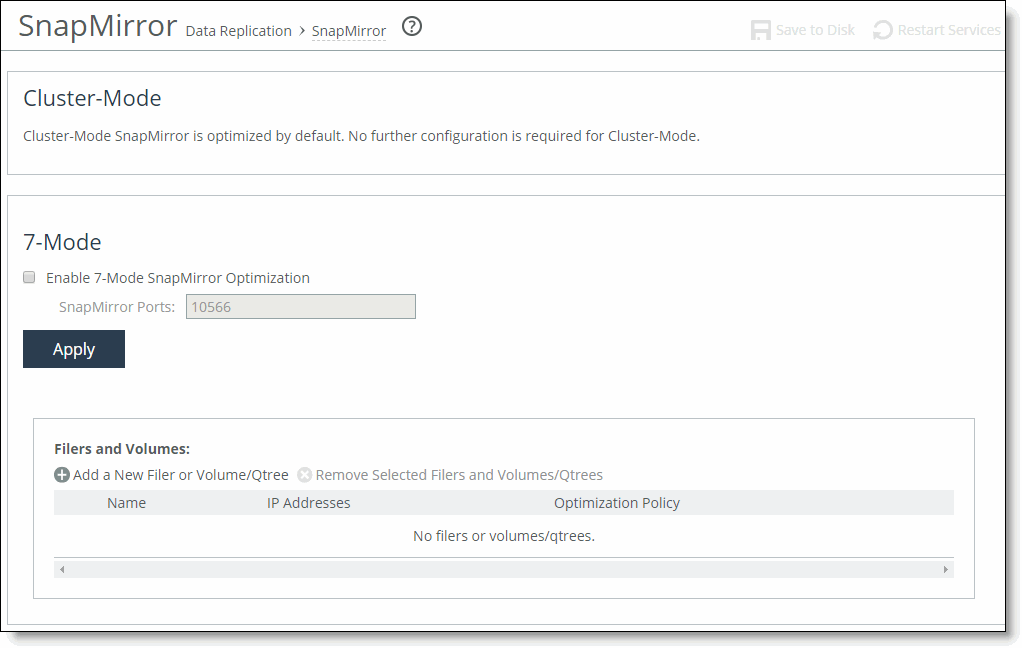Viewport: 1022px width, 648px height.
Task: Click the 'SnapMirror Ports:' label
Action: [117, 307]
